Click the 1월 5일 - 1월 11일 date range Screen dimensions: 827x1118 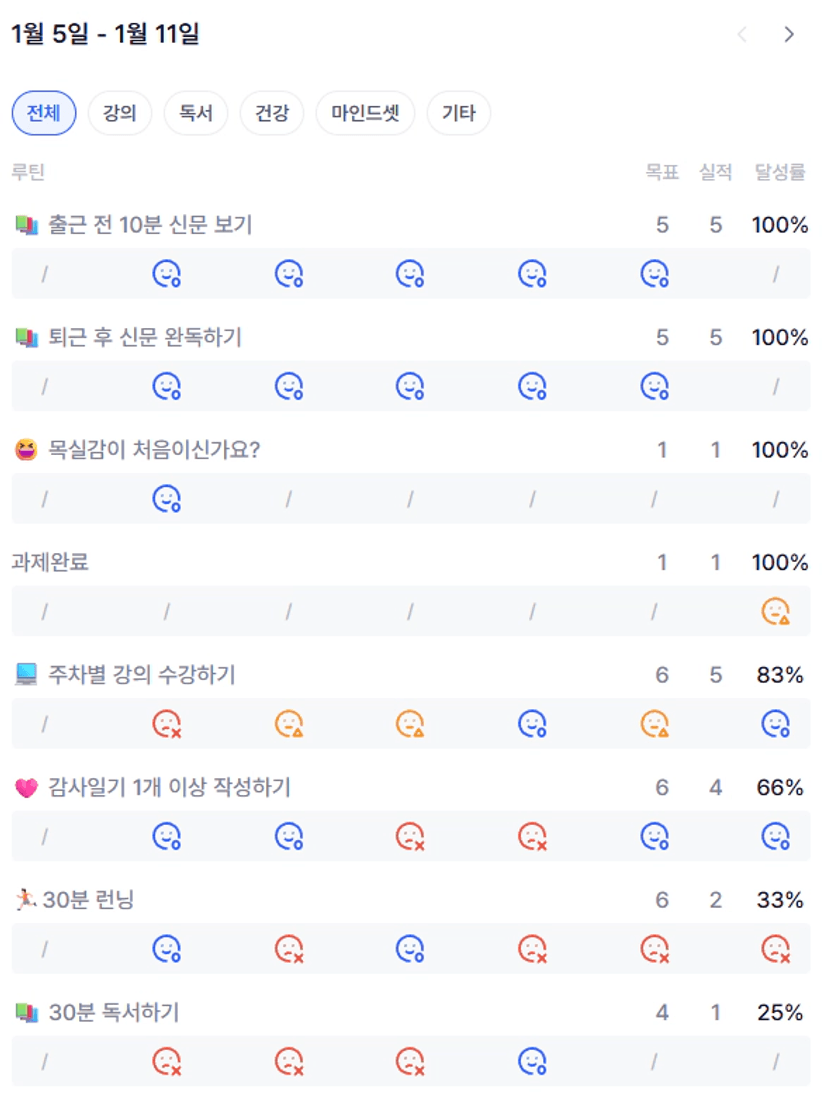(105, 35)
